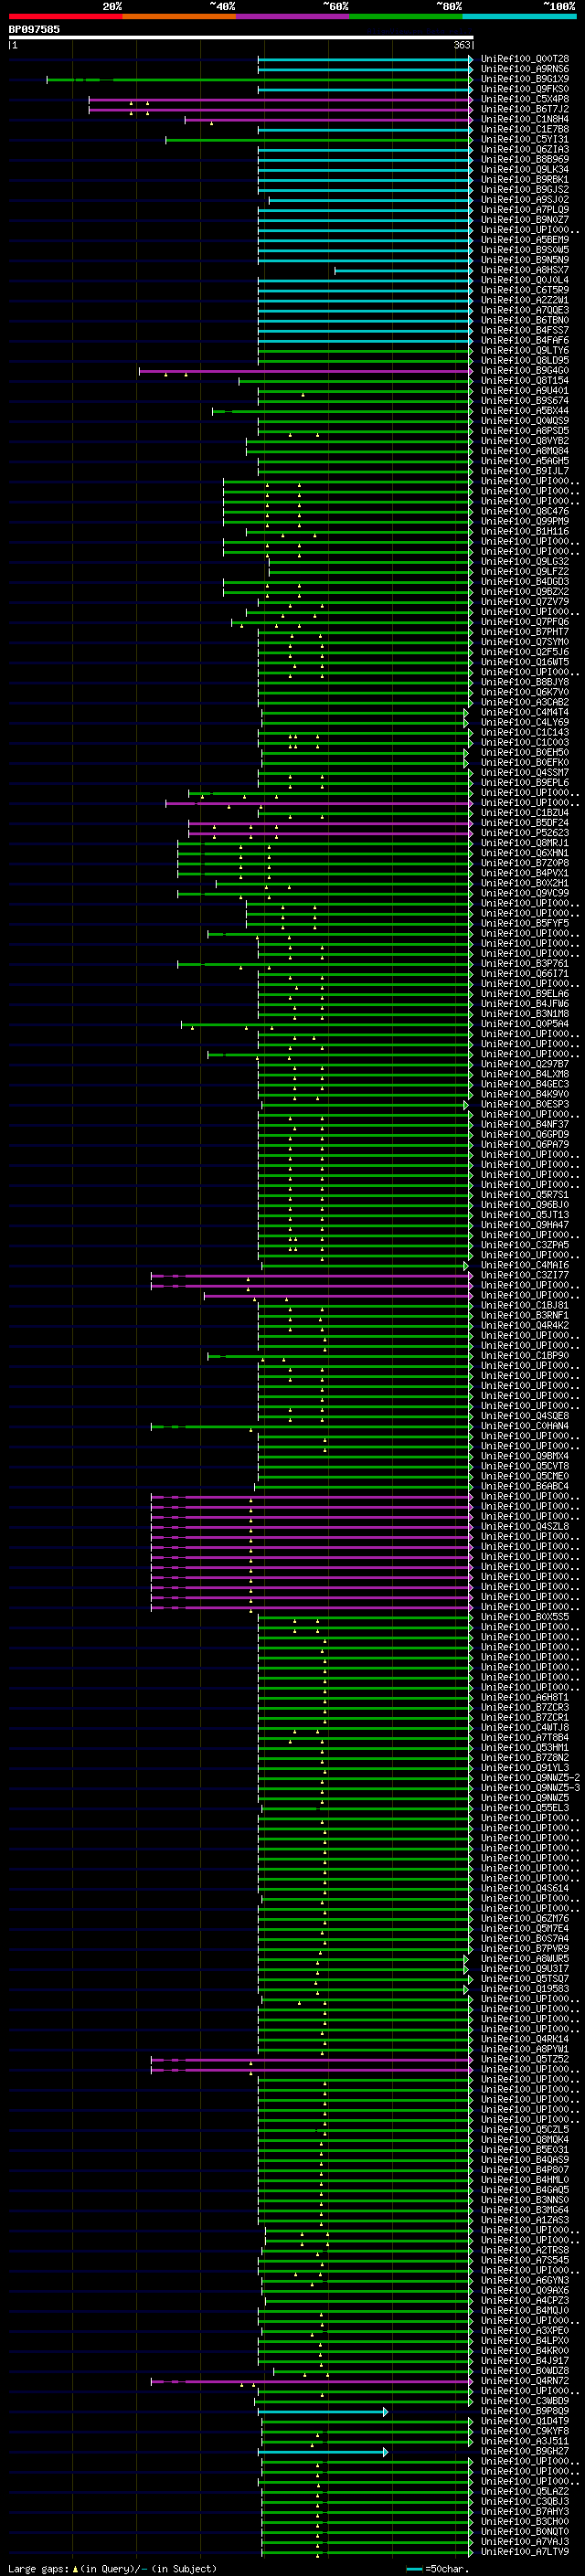Image resolution: width=585 pixels, height=2576 pixels.
Task: Select hit label UniRef100_Q4S614
Action: (525, 1888)
